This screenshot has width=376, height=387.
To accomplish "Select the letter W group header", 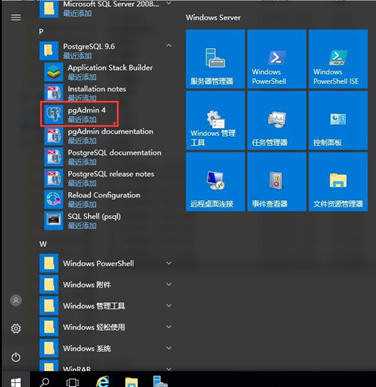I will click(x=43, y=244).
